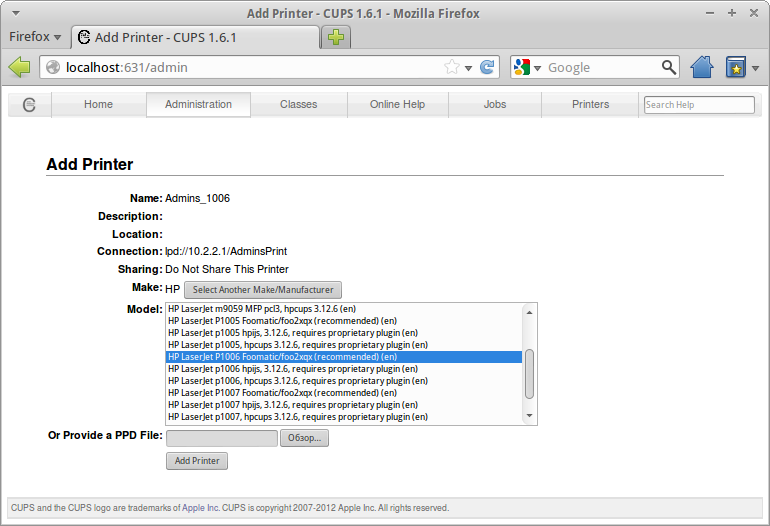
Task: Click the search magnifier icon
Action: click(668, 67)
